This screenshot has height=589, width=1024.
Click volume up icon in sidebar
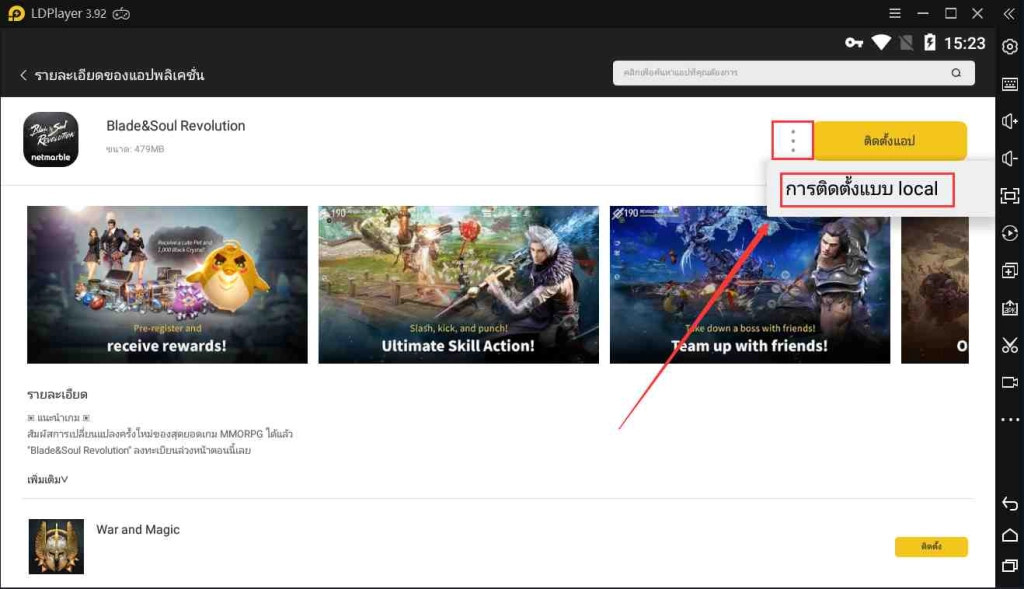1010,121
